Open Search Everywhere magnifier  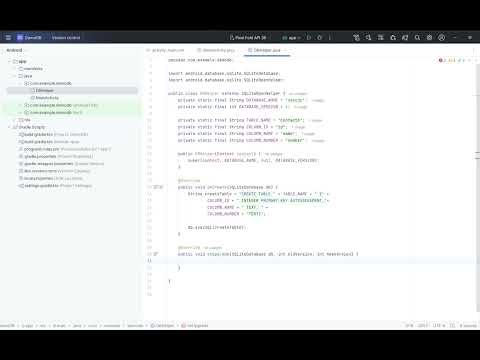click(417, 38)
